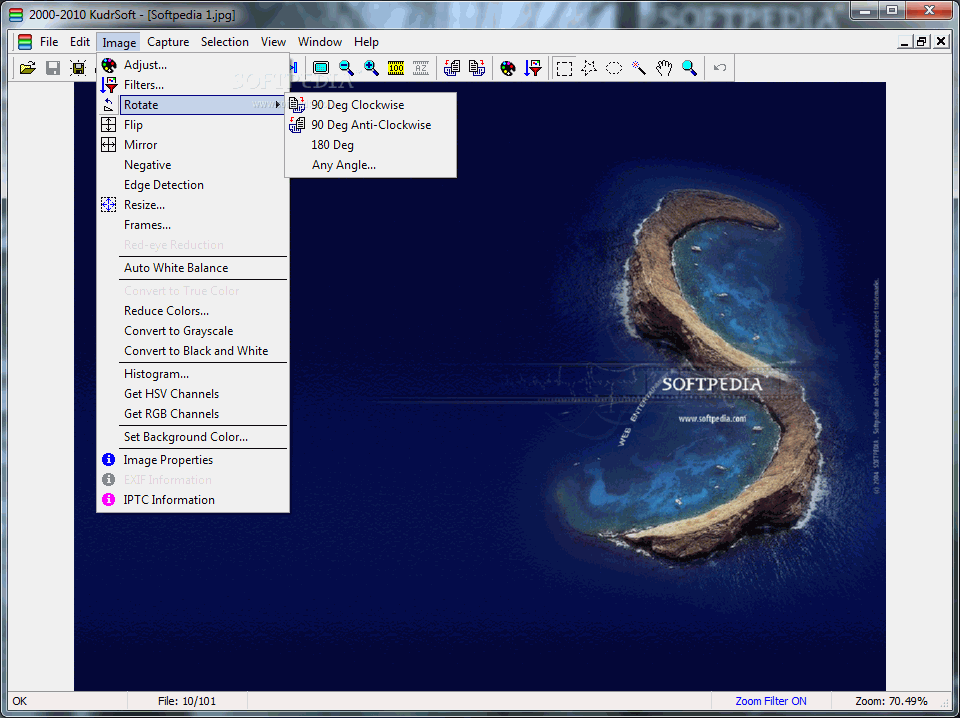Click the OK status bar text
This screenshot has width=960, height=718.
20,701
